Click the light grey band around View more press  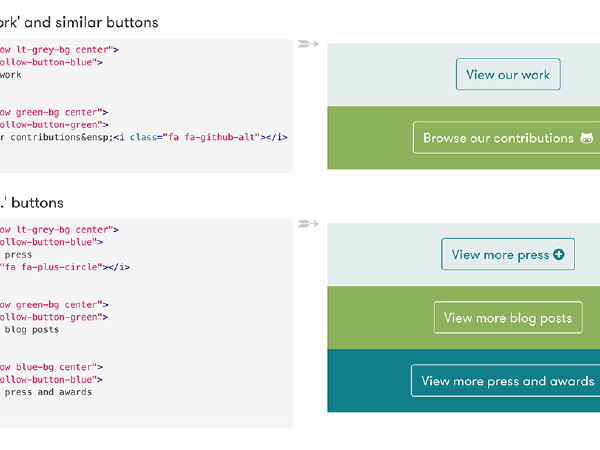380,255
